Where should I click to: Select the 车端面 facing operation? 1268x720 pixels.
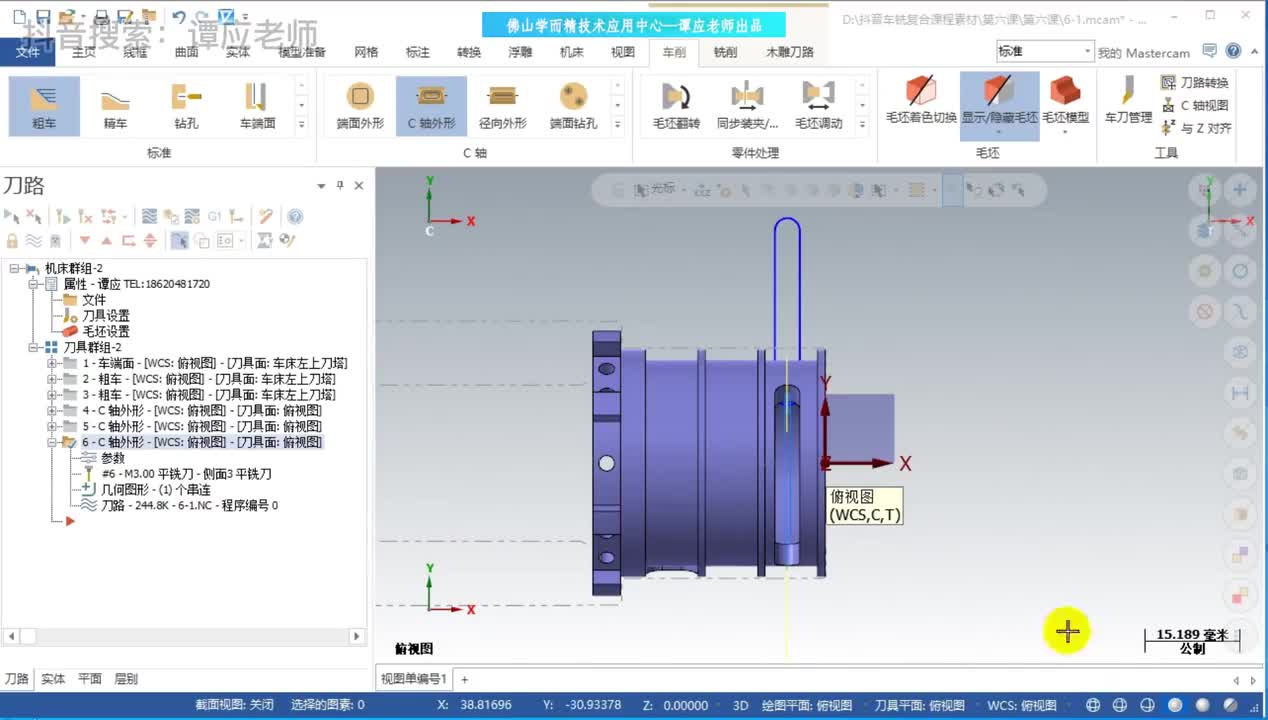point(257,106)
